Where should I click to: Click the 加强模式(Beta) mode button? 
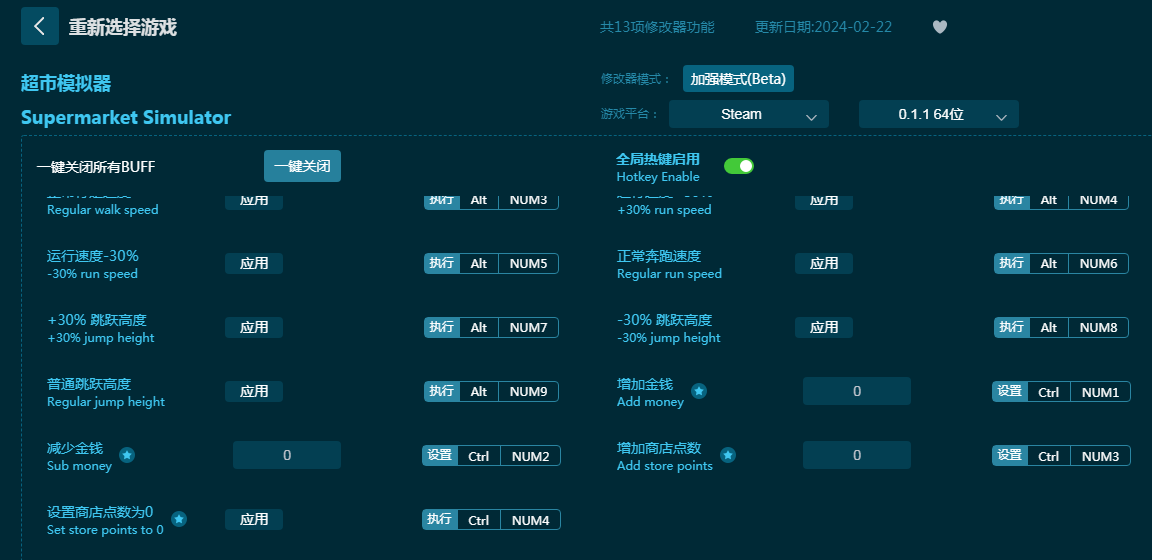point(738,79)
